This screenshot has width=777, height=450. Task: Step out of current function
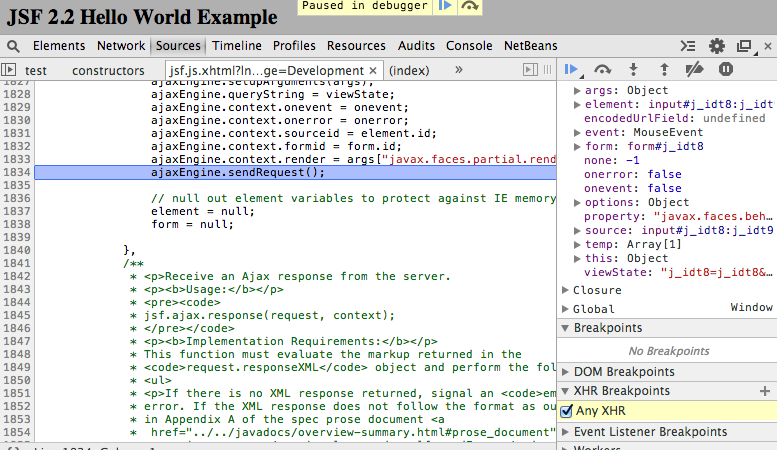[664, 69]
